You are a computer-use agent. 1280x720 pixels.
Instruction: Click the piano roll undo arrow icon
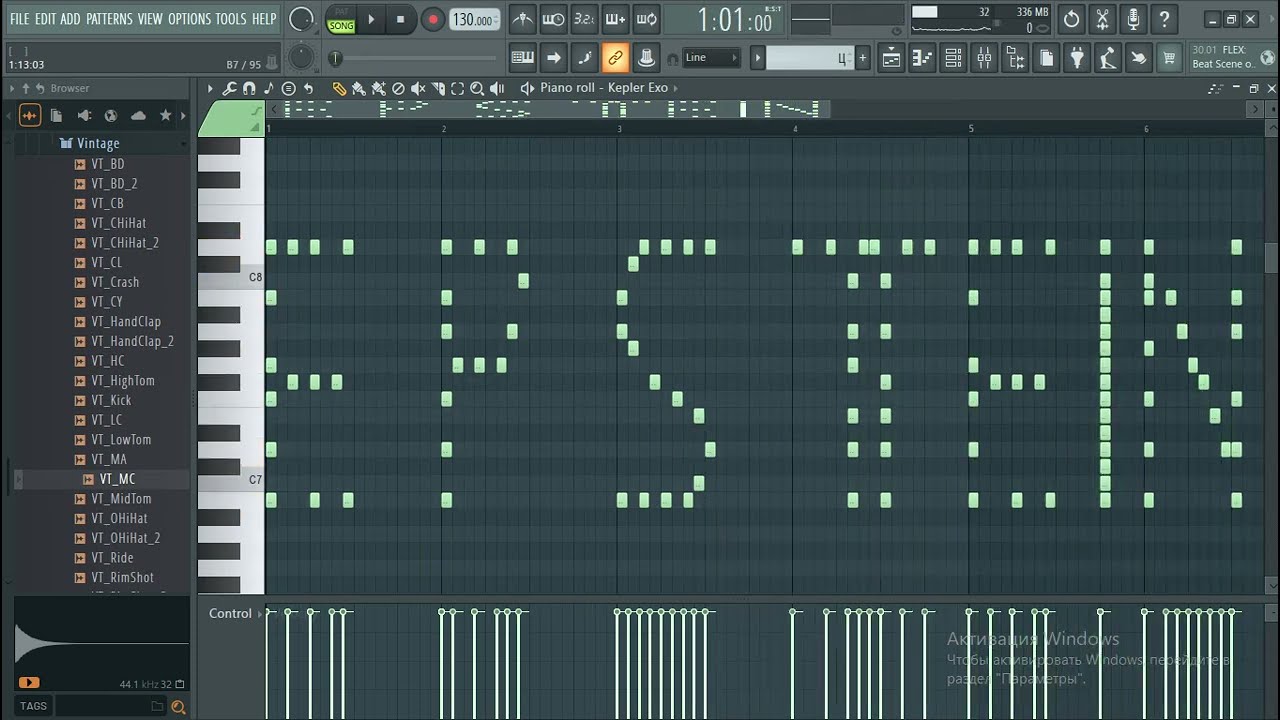[308, 88]
